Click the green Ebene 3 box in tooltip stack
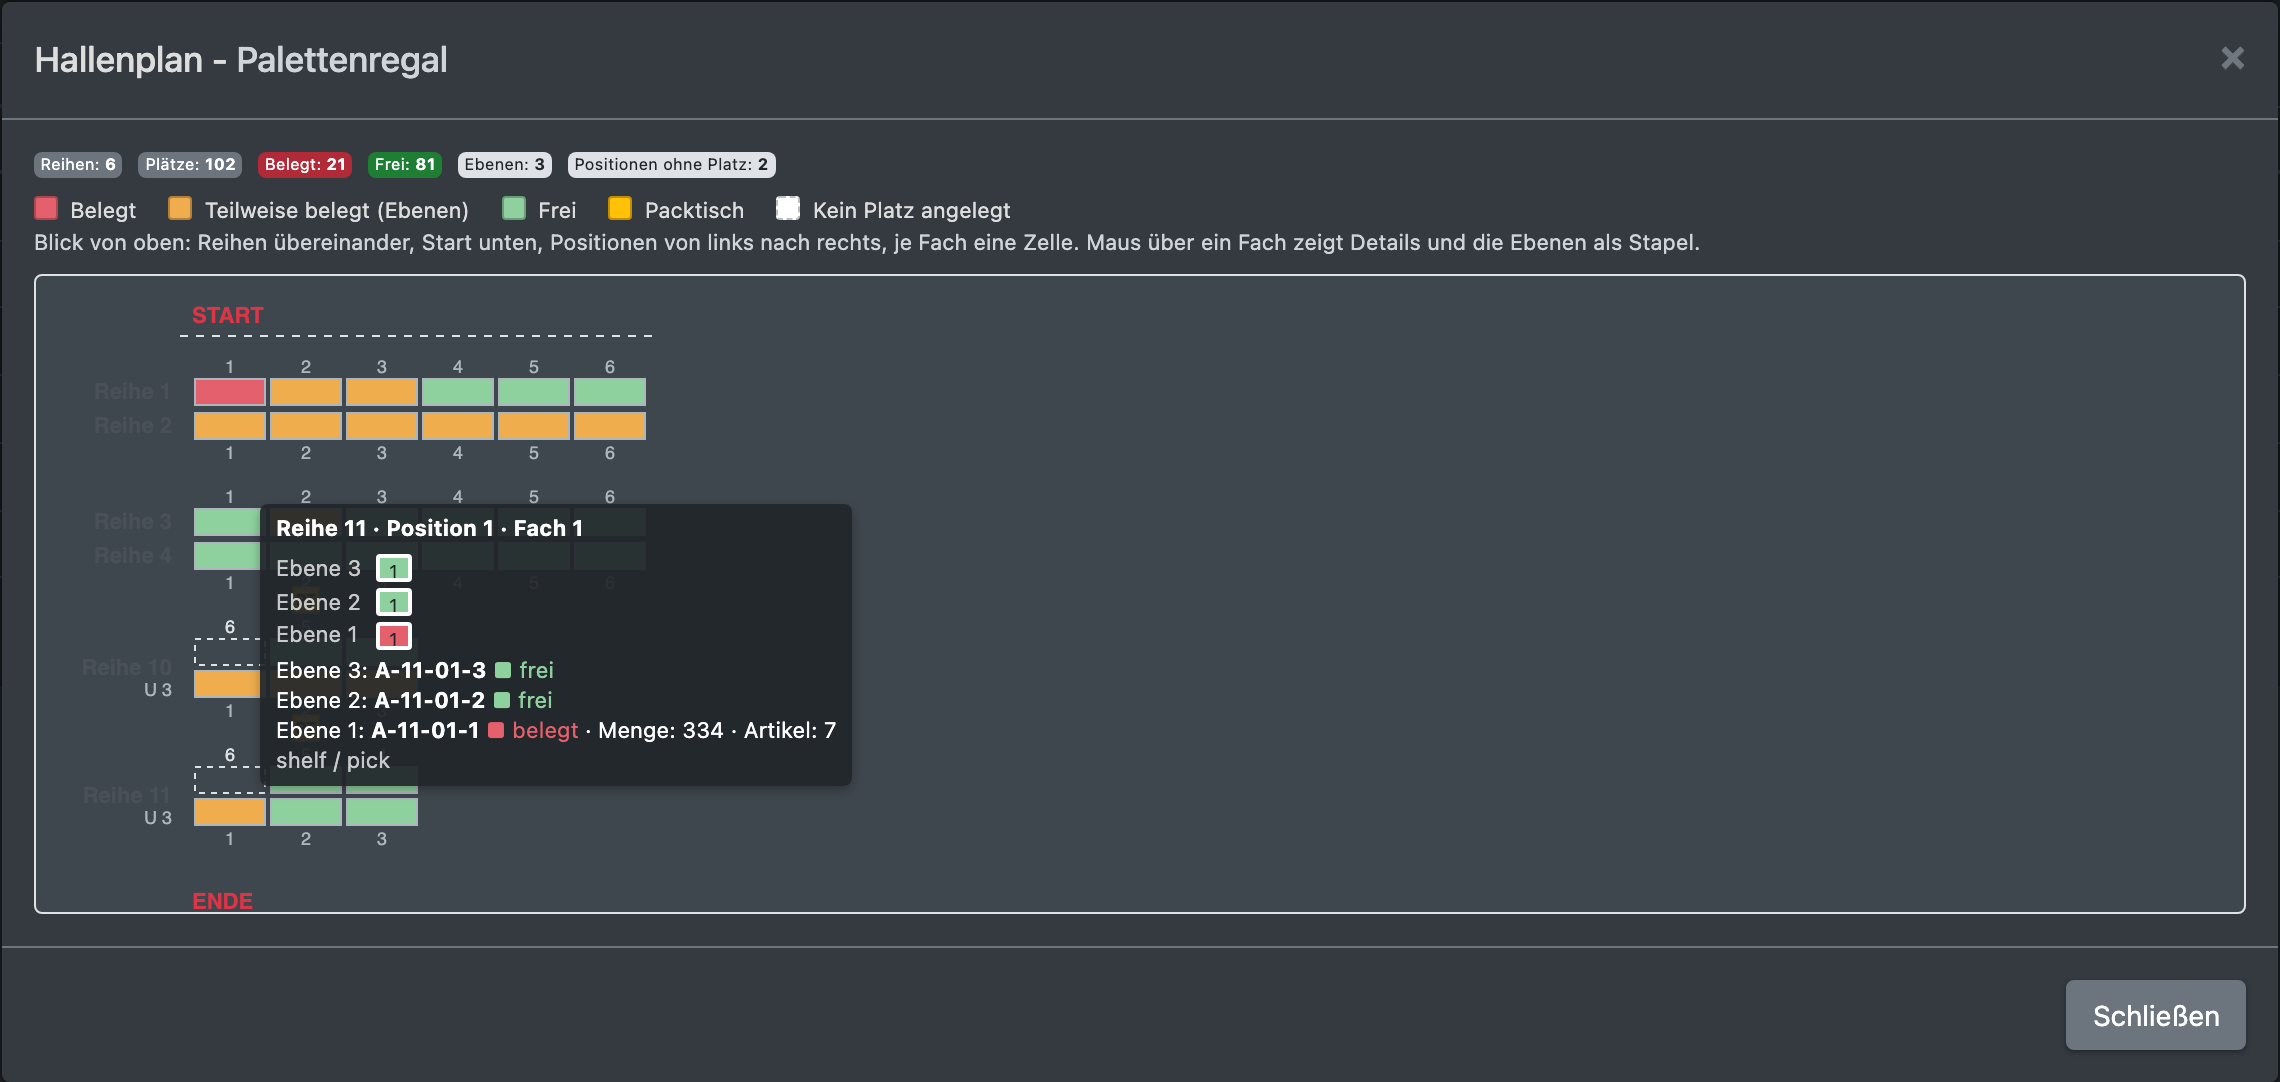Viewport: 2280px width, 1082px height. 394,569
